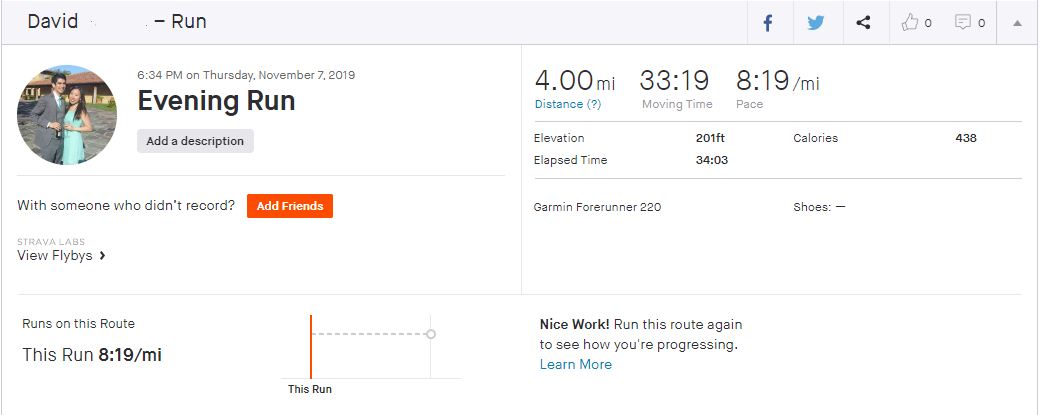Click the Shoes dash value
Screen dimensions: 1040x415
(x=840, y=207)
